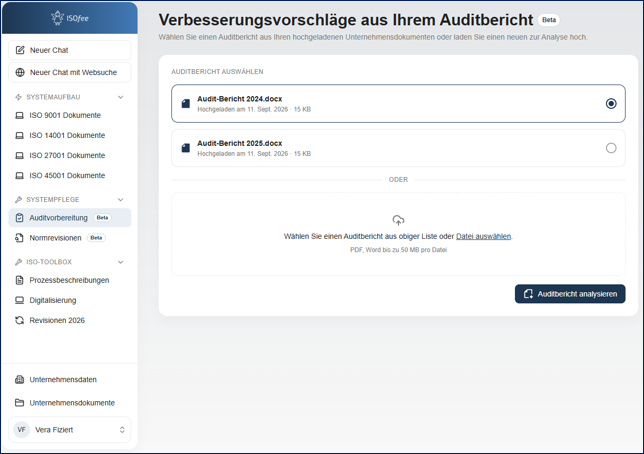Click the globe icon for Websuche chat
644x454 pixels.
point(20,72)
